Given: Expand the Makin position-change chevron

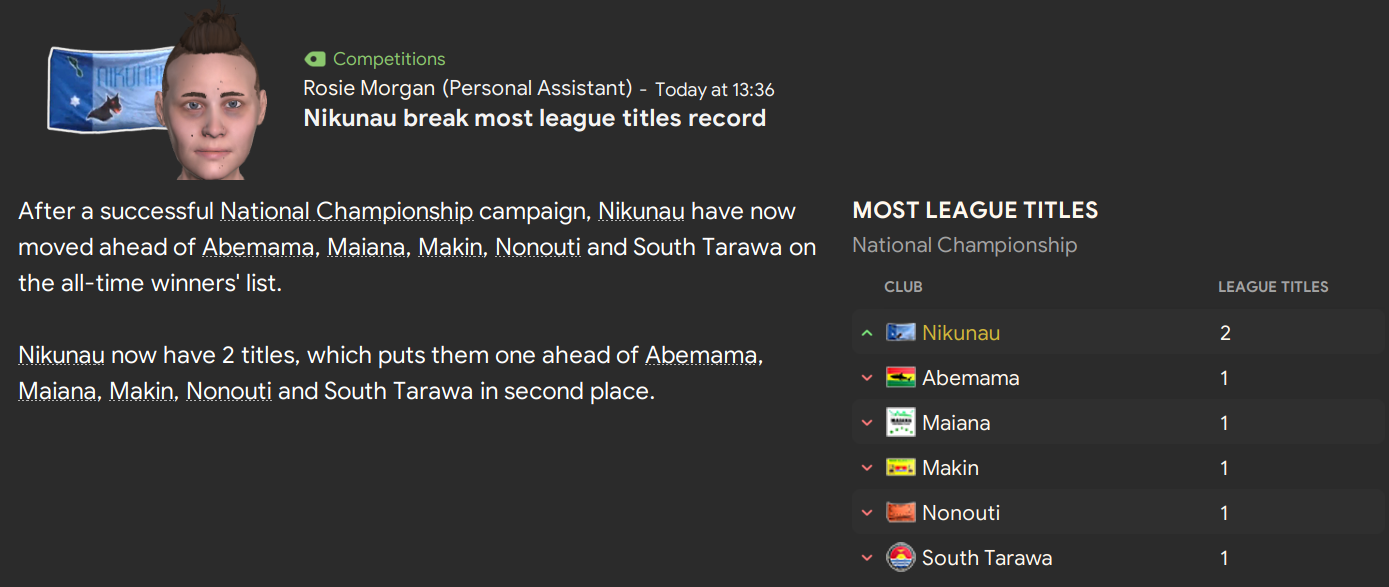Looking at the screenshot, I should 866,468.
